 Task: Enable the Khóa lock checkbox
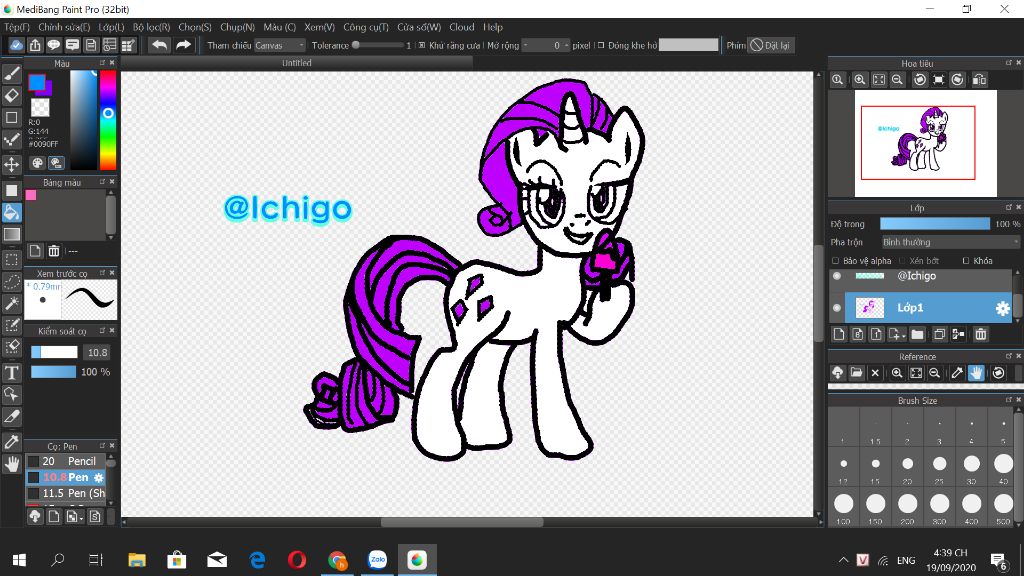point(966,261)
